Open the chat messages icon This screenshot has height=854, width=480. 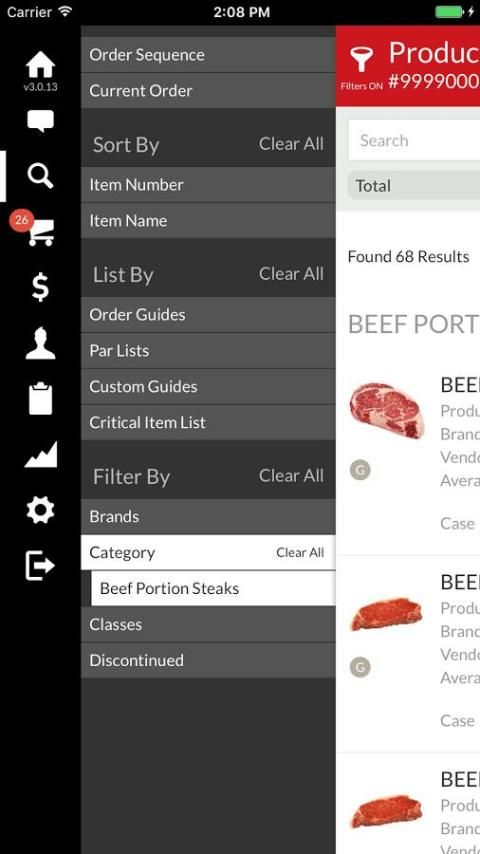[x=40, y=121]
